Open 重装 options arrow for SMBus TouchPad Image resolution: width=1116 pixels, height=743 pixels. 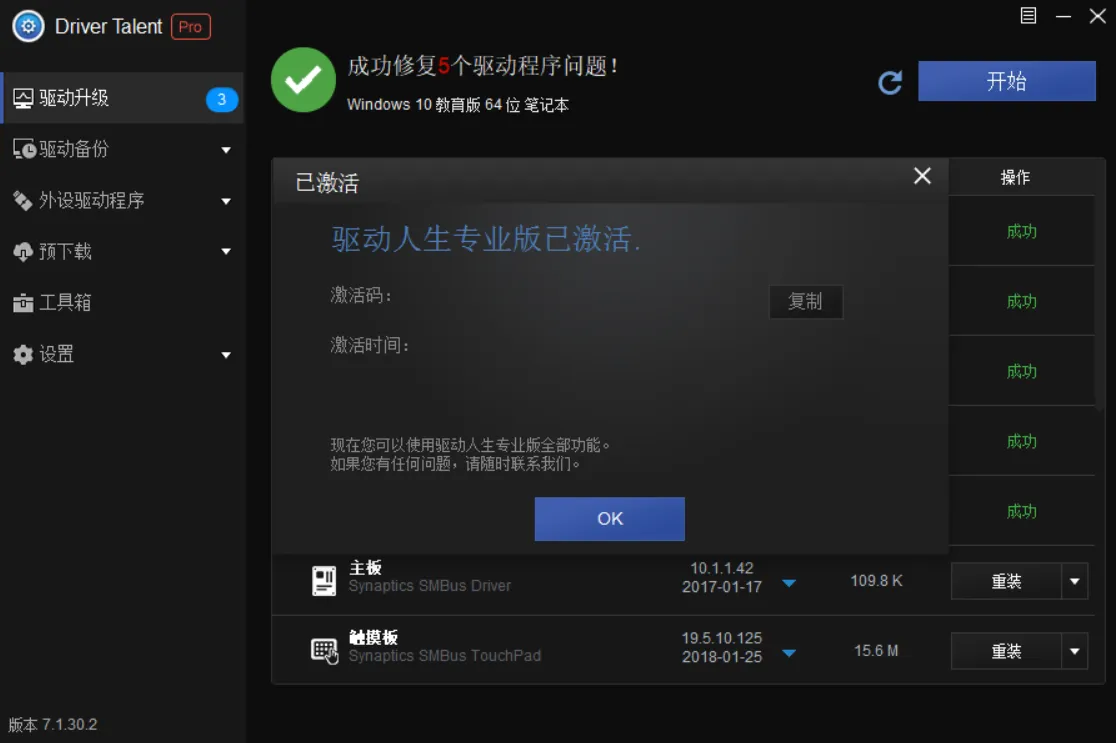(1075, 651)
